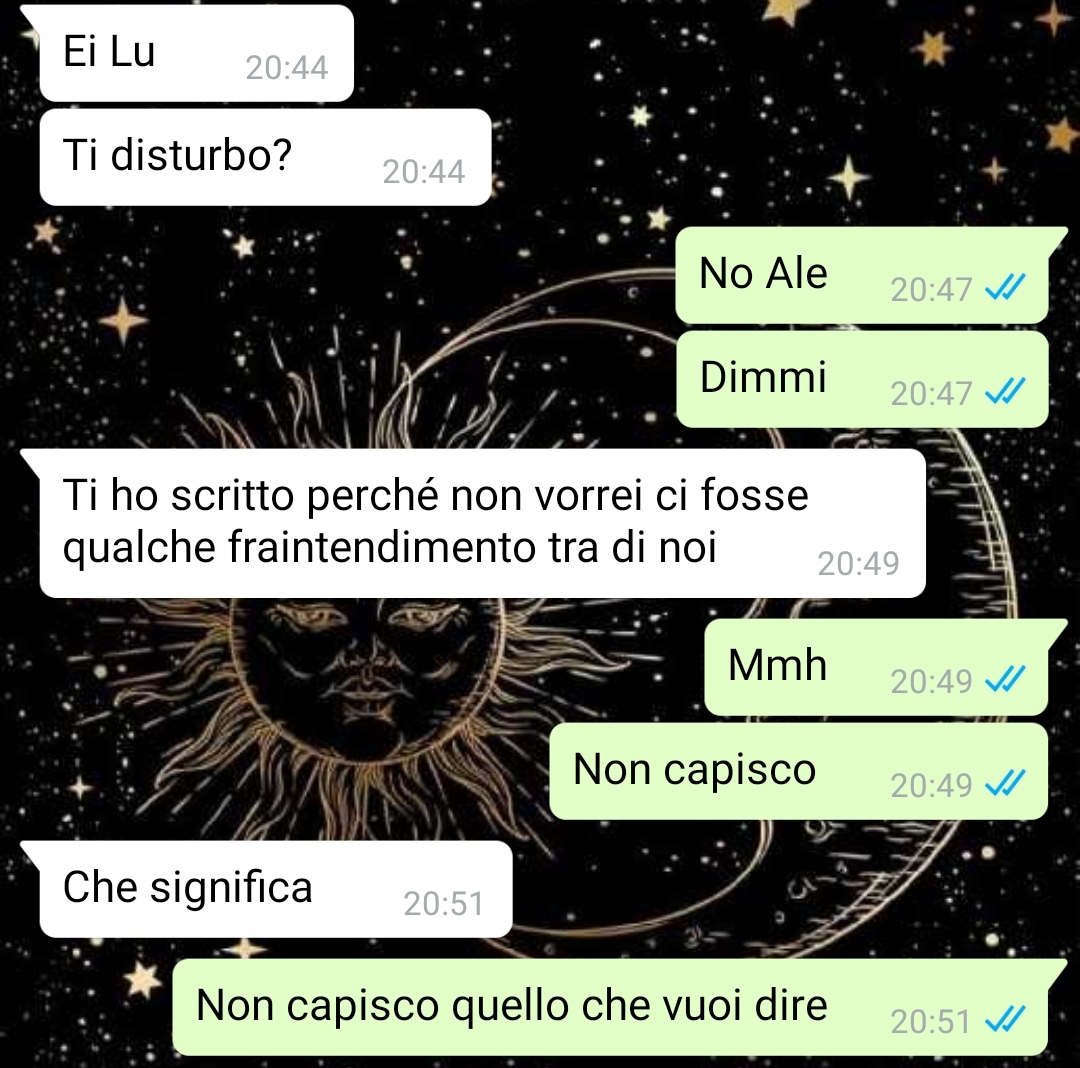1080x1068 pixels.
Task: Tap the read receipt checkmarks on 'No Ale'
Action: point(1005,288)
